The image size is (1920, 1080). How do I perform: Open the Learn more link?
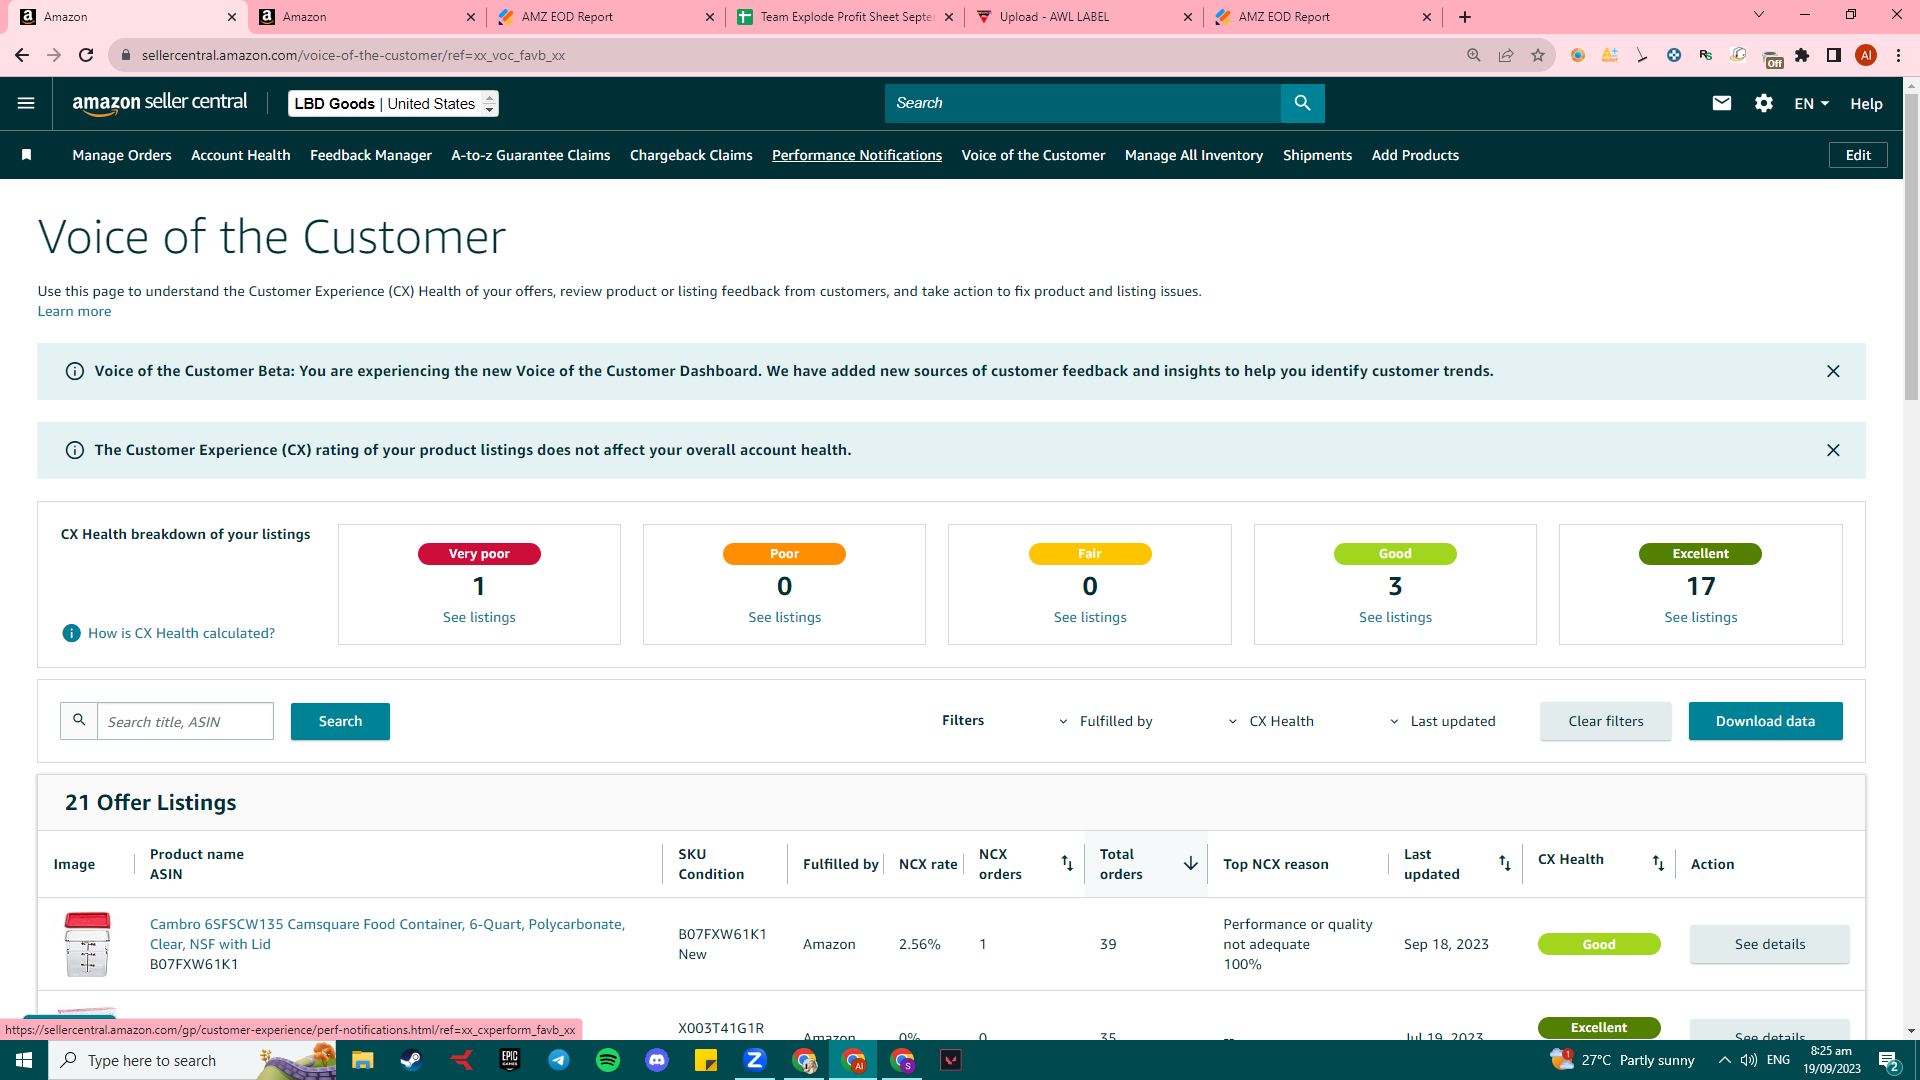pyautogui.click(x=75, y=311)
